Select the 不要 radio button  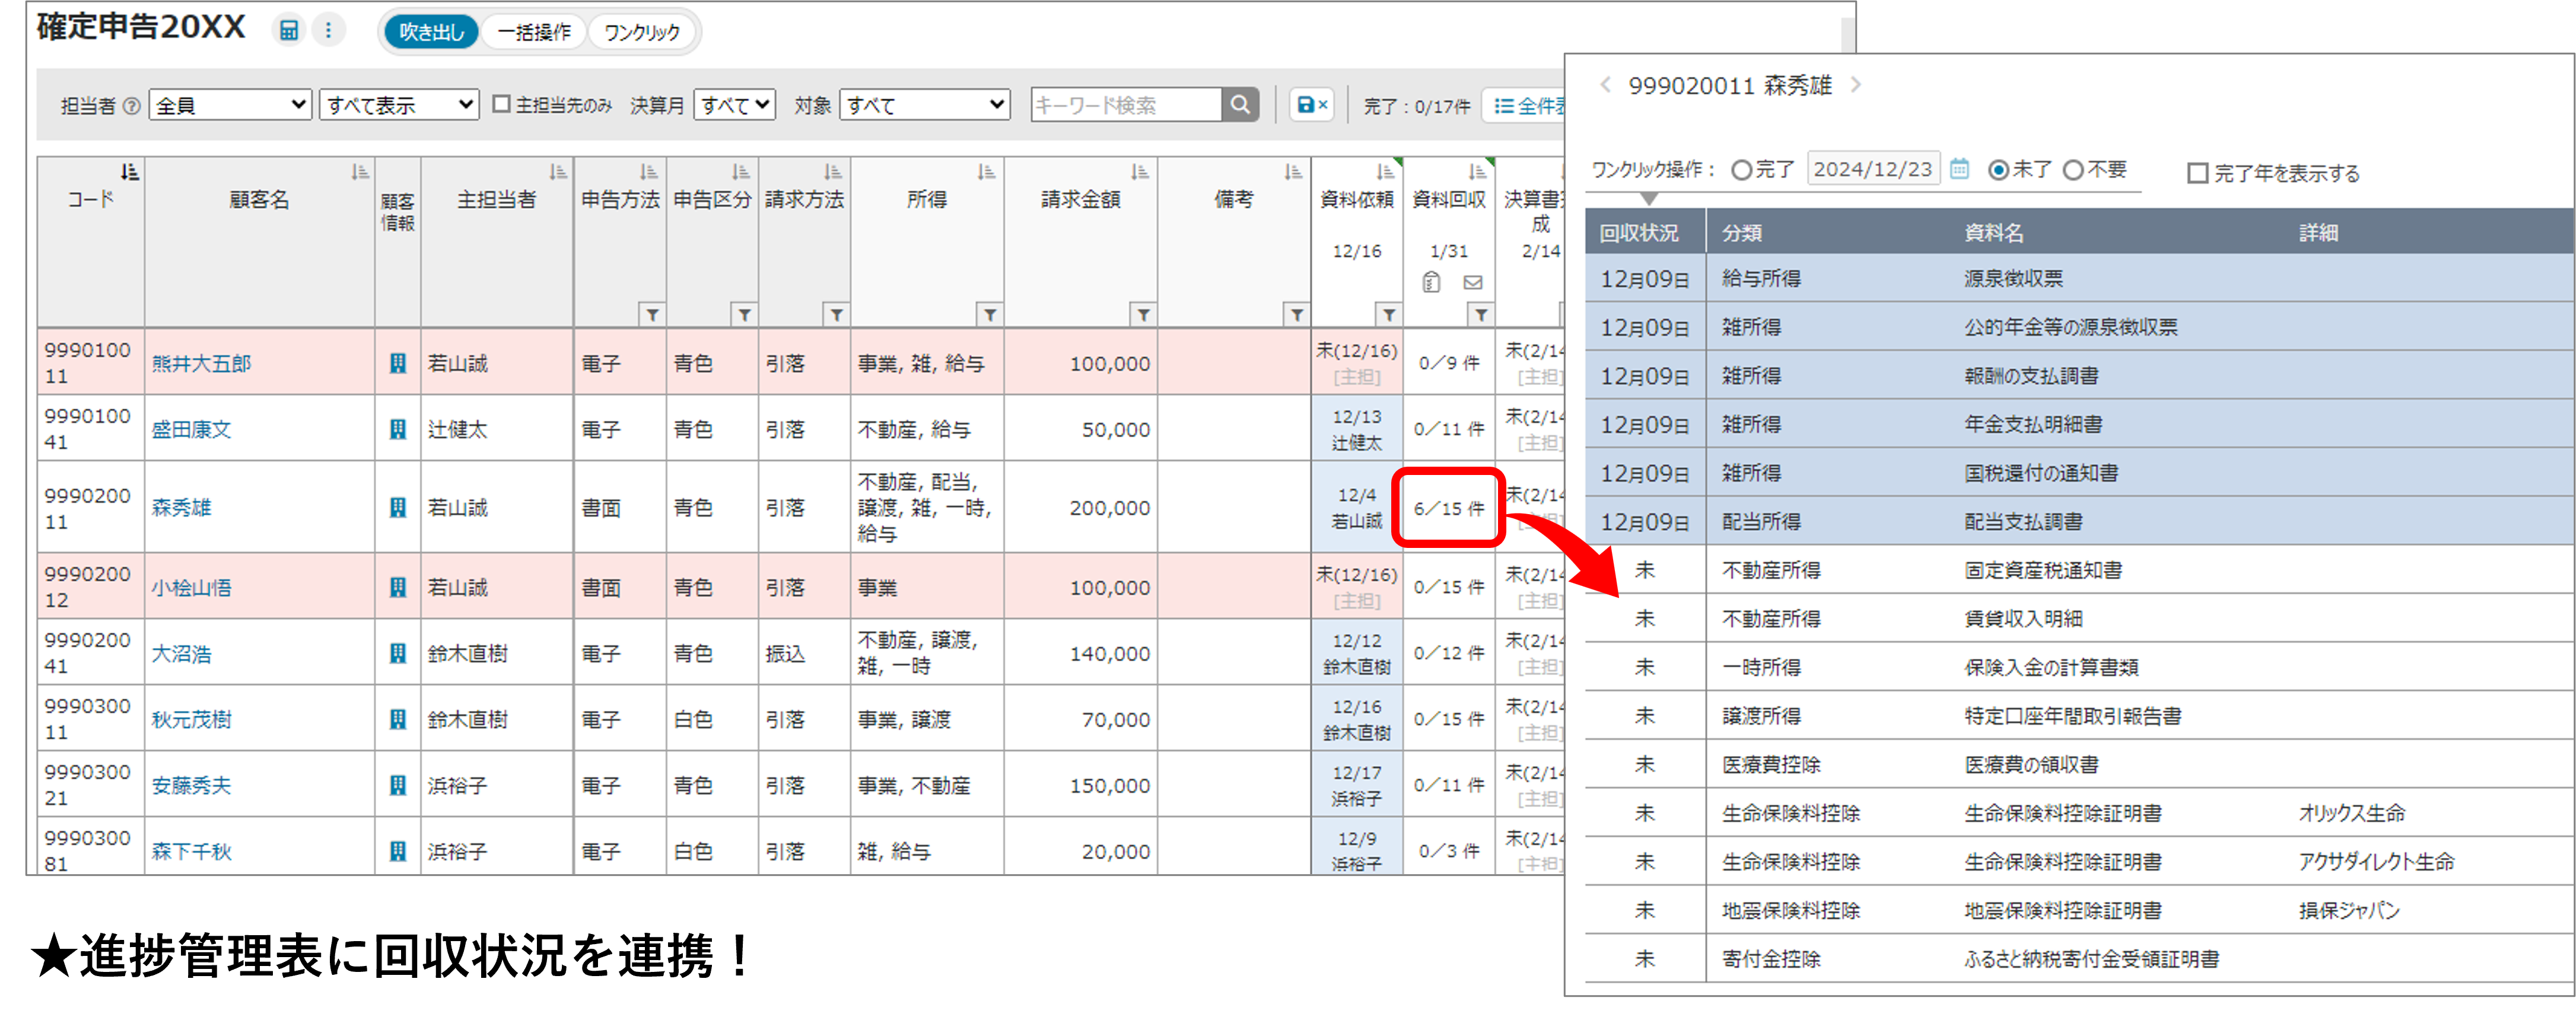point(2074,170)
